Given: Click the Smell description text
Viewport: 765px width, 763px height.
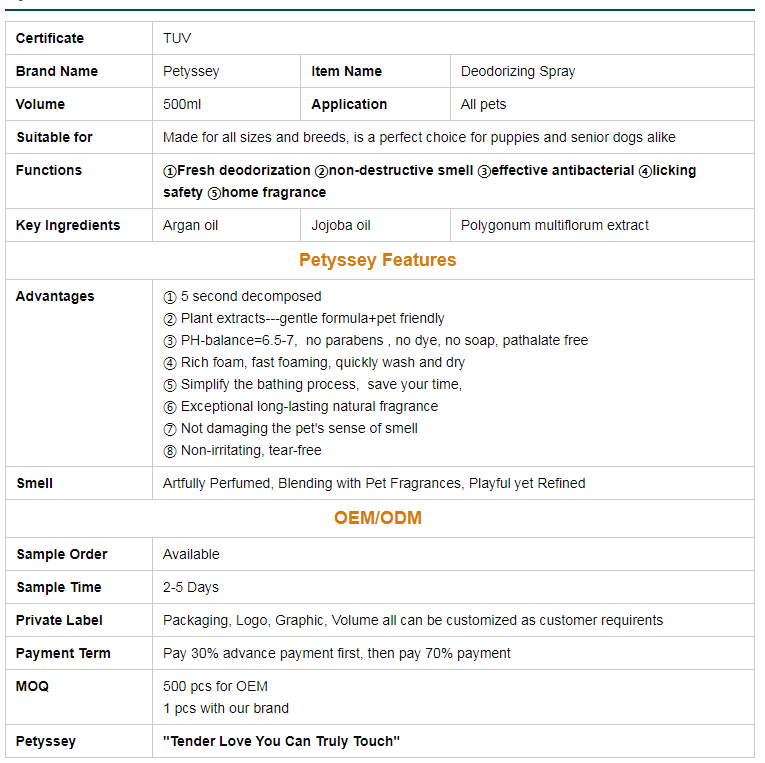Looking at the screenshot, I should (x=374, y=483).
